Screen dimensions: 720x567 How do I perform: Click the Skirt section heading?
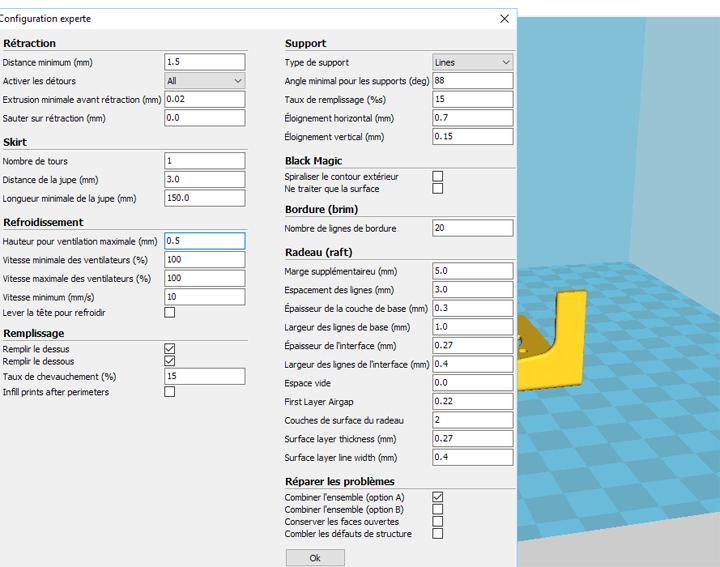click(x=15, y=142)
